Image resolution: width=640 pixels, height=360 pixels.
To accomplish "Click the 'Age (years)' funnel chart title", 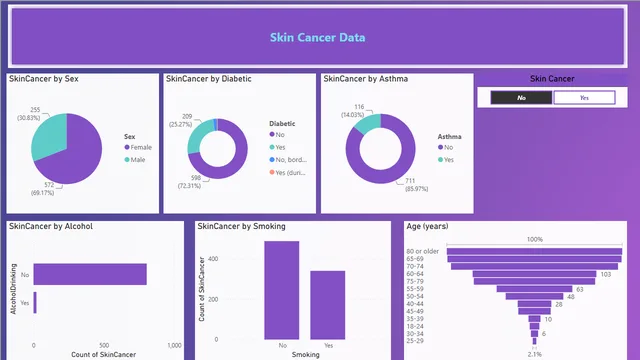I will point(427,226).
